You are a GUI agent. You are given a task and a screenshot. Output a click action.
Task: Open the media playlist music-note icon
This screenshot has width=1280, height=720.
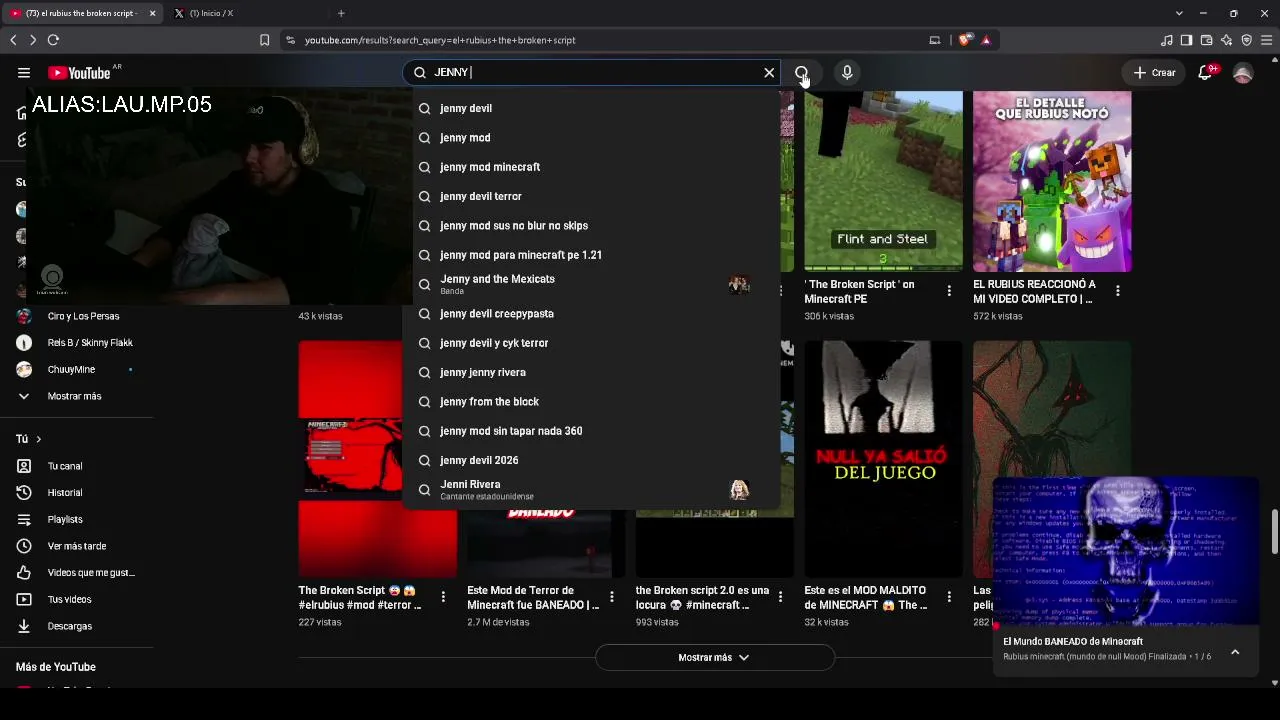tap(1166, 40)
